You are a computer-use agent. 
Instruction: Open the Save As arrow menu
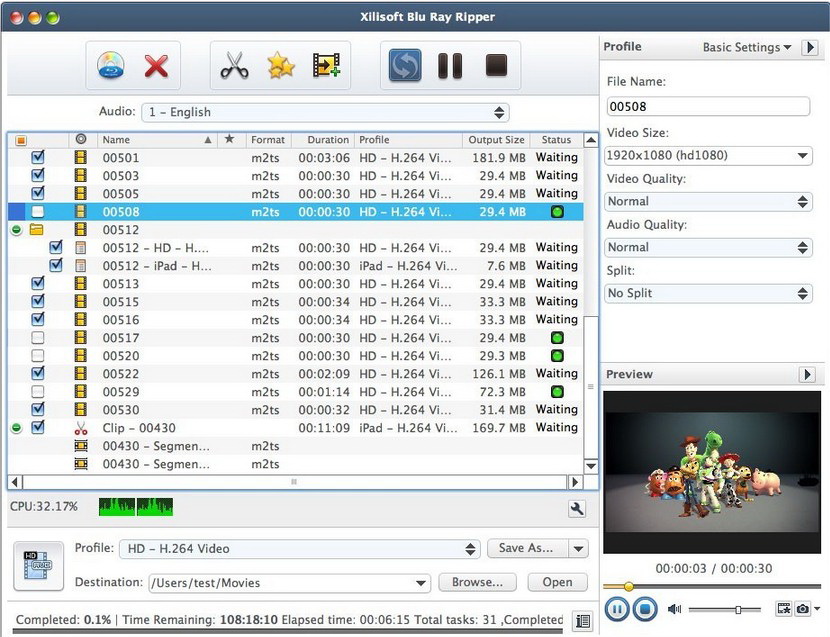(579, 549)
